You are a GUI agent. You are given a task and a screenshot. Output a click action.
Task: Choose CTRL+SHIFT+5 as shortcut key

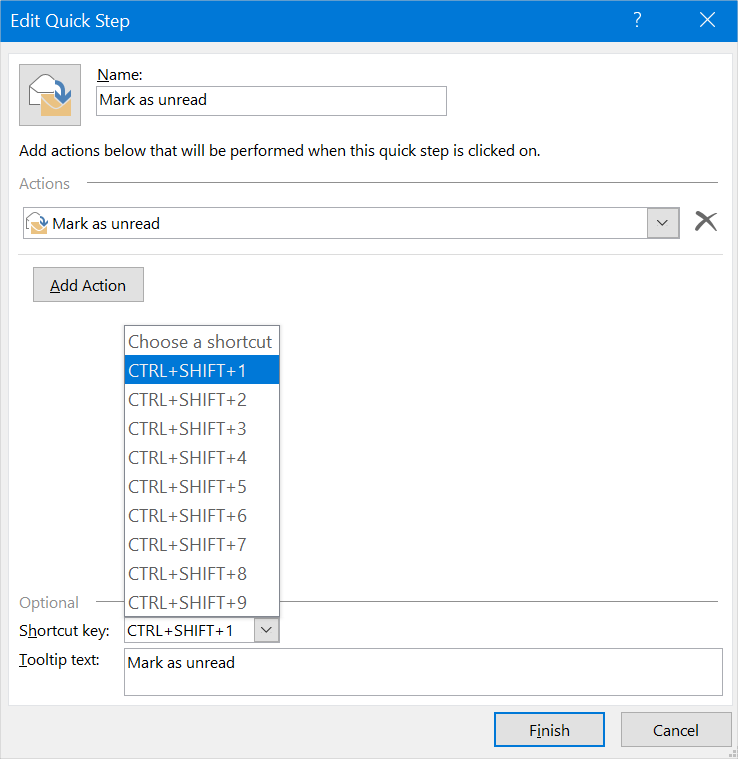(x=201, y=486)
